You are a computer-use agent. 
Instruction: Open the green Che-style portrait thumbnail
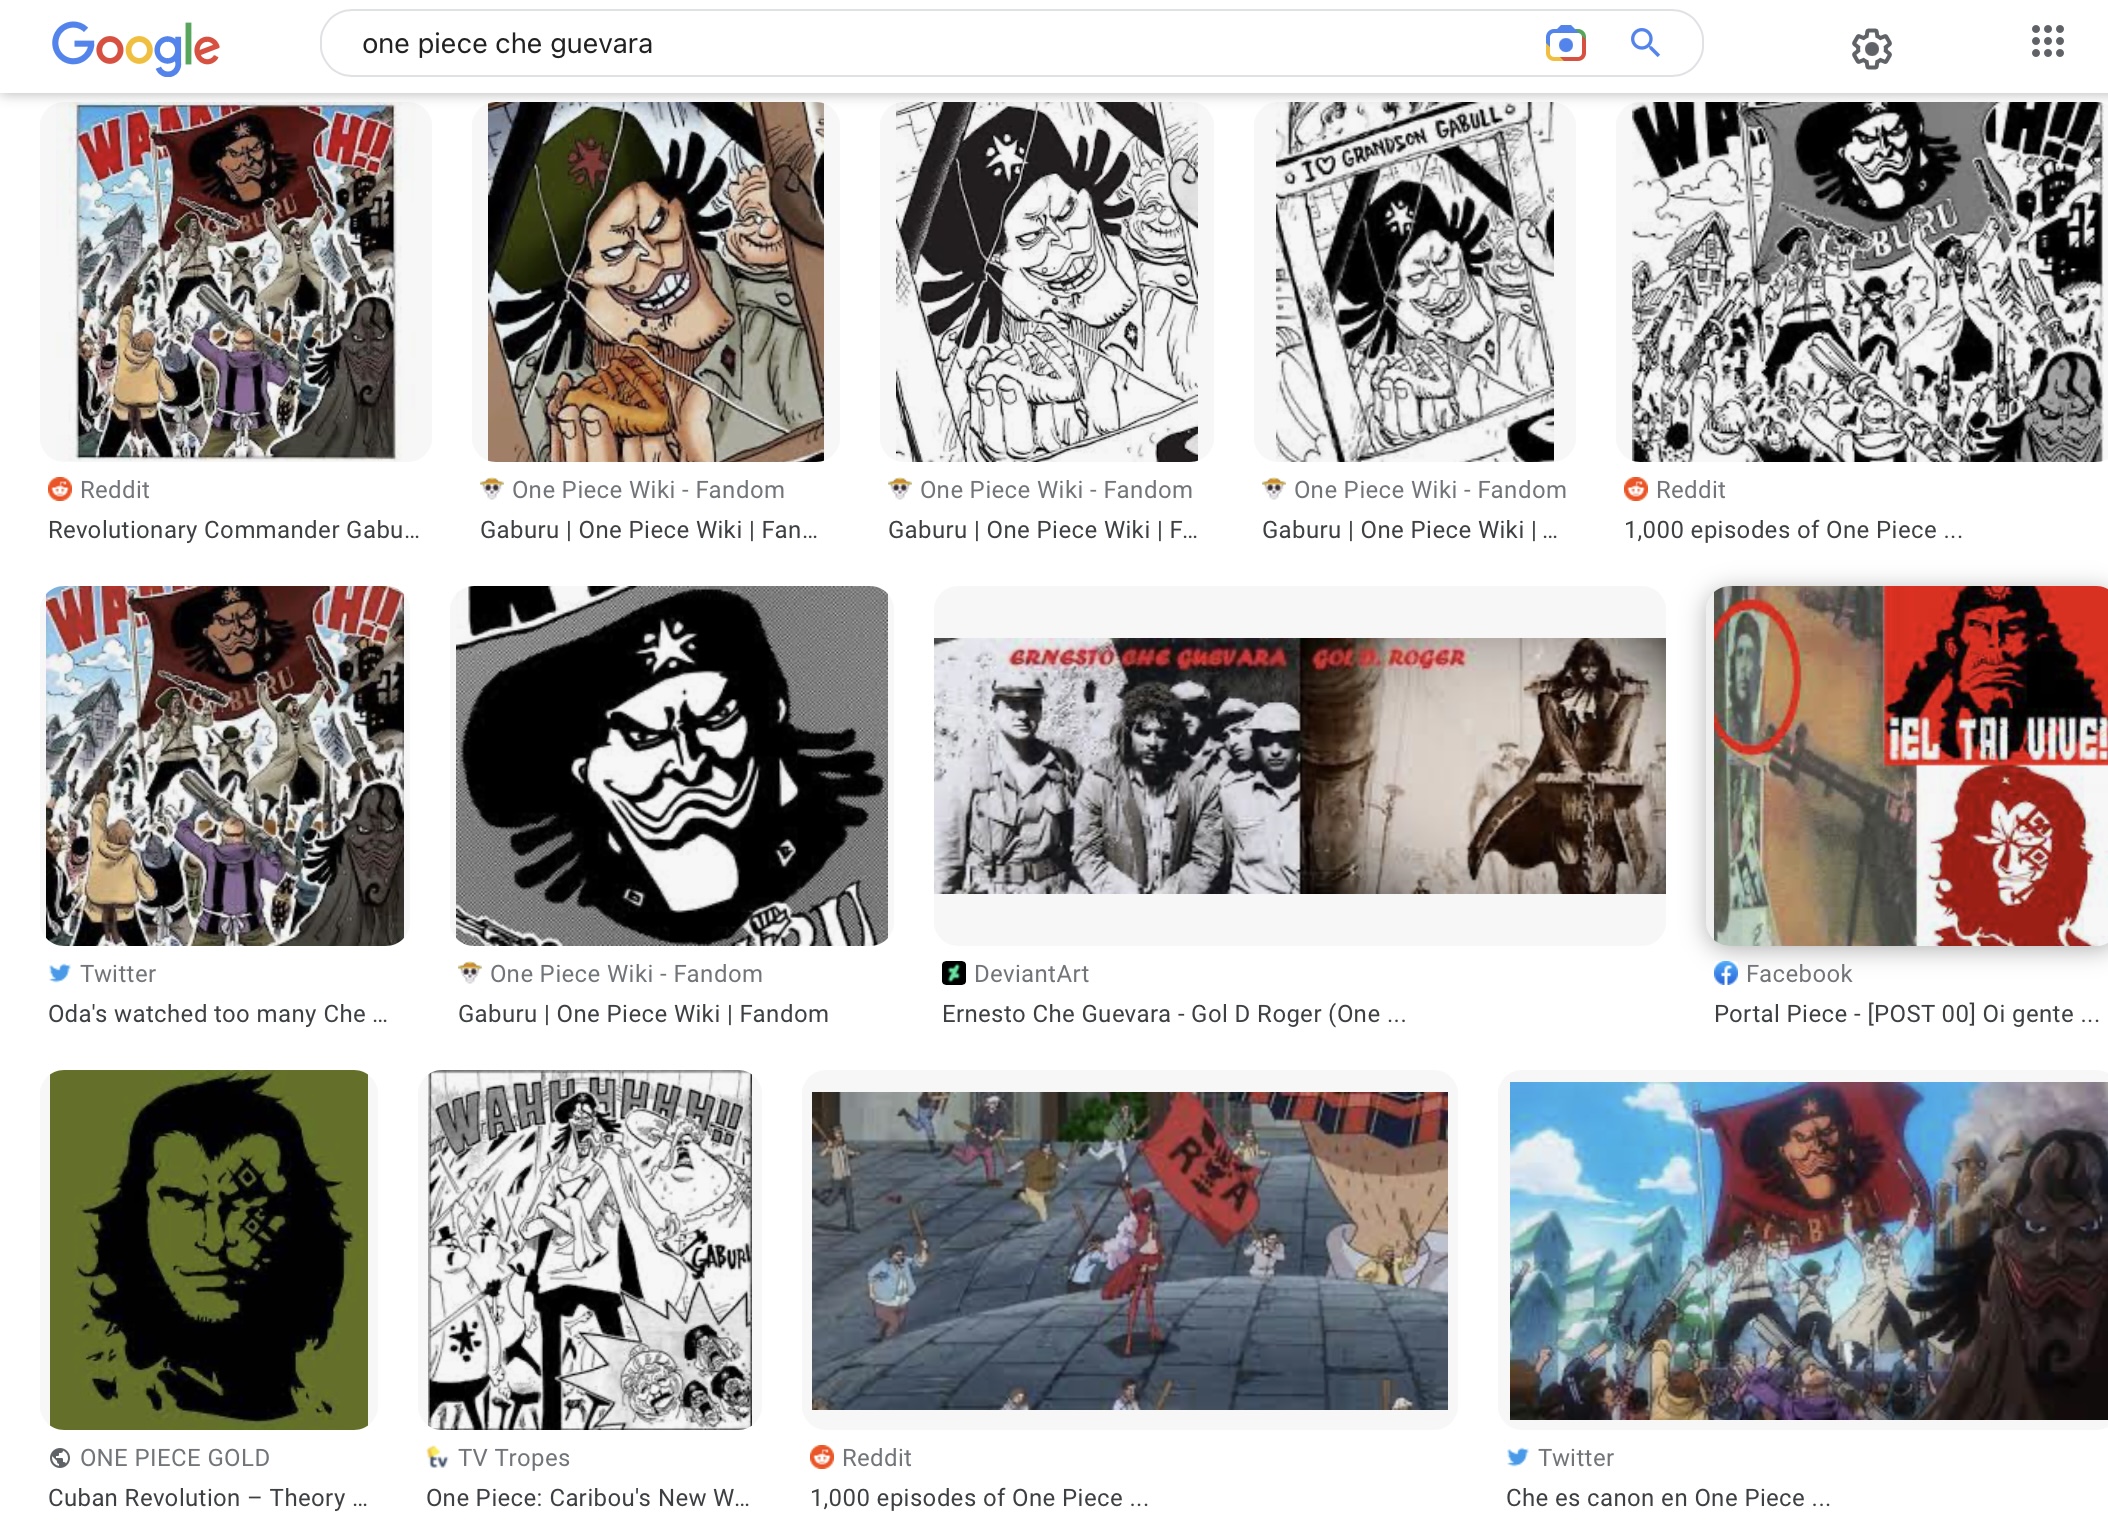pos(209,1250)
